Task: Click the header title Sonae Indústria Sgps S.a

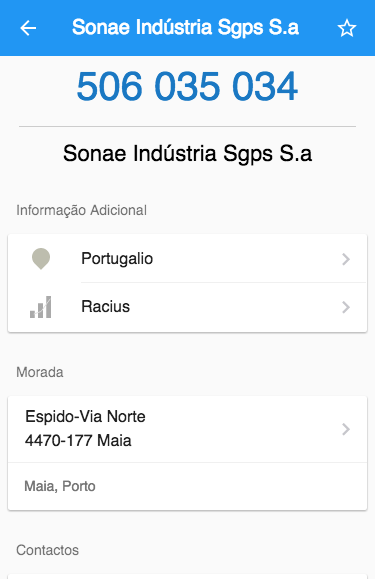Action: pos(185,27)
